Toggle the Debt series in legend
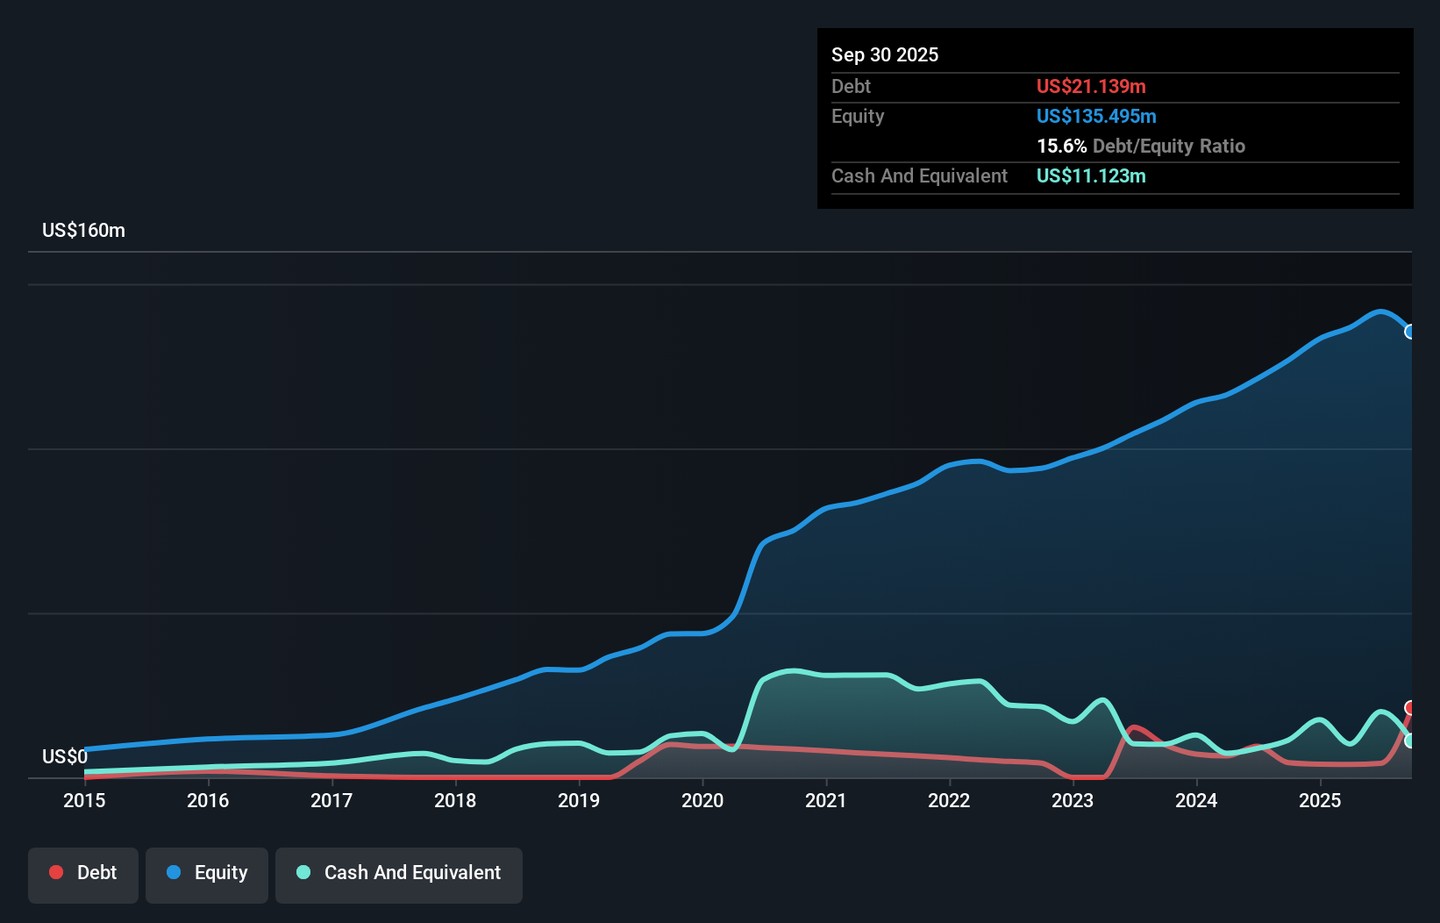1440x923 pixels. coord(83,873)
